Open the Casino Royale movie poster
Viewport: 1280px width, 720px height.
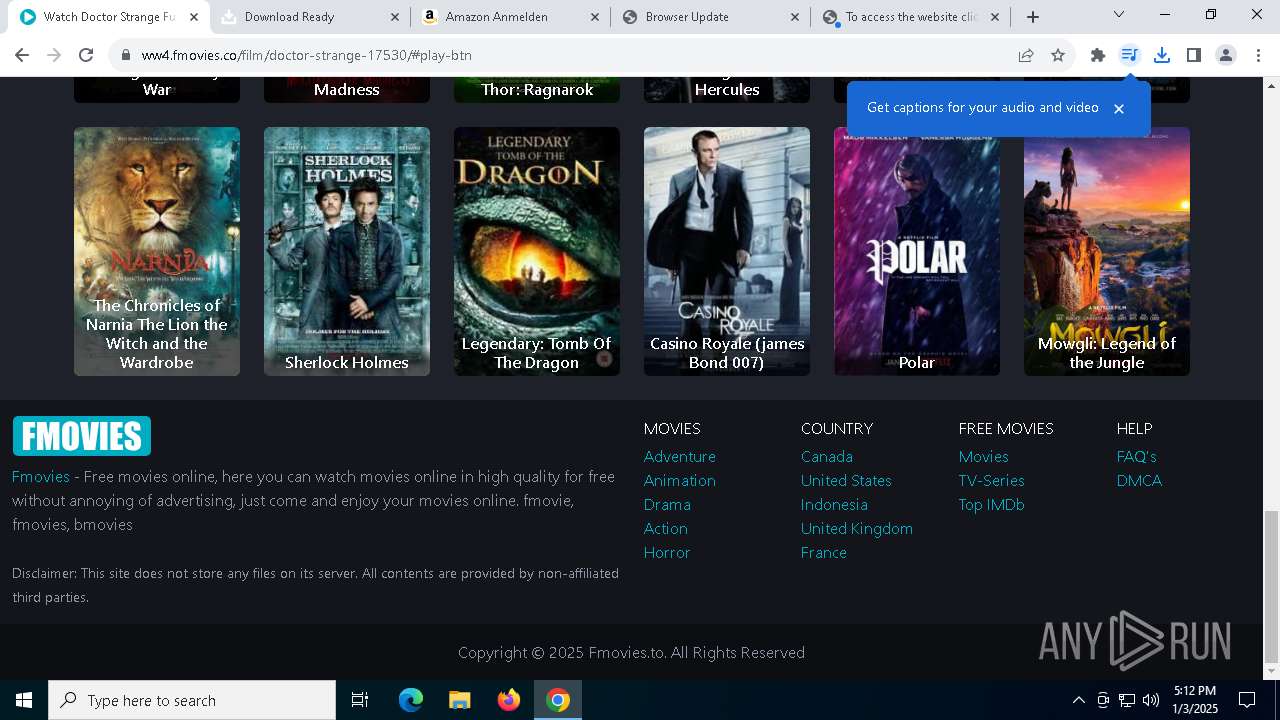727,251
